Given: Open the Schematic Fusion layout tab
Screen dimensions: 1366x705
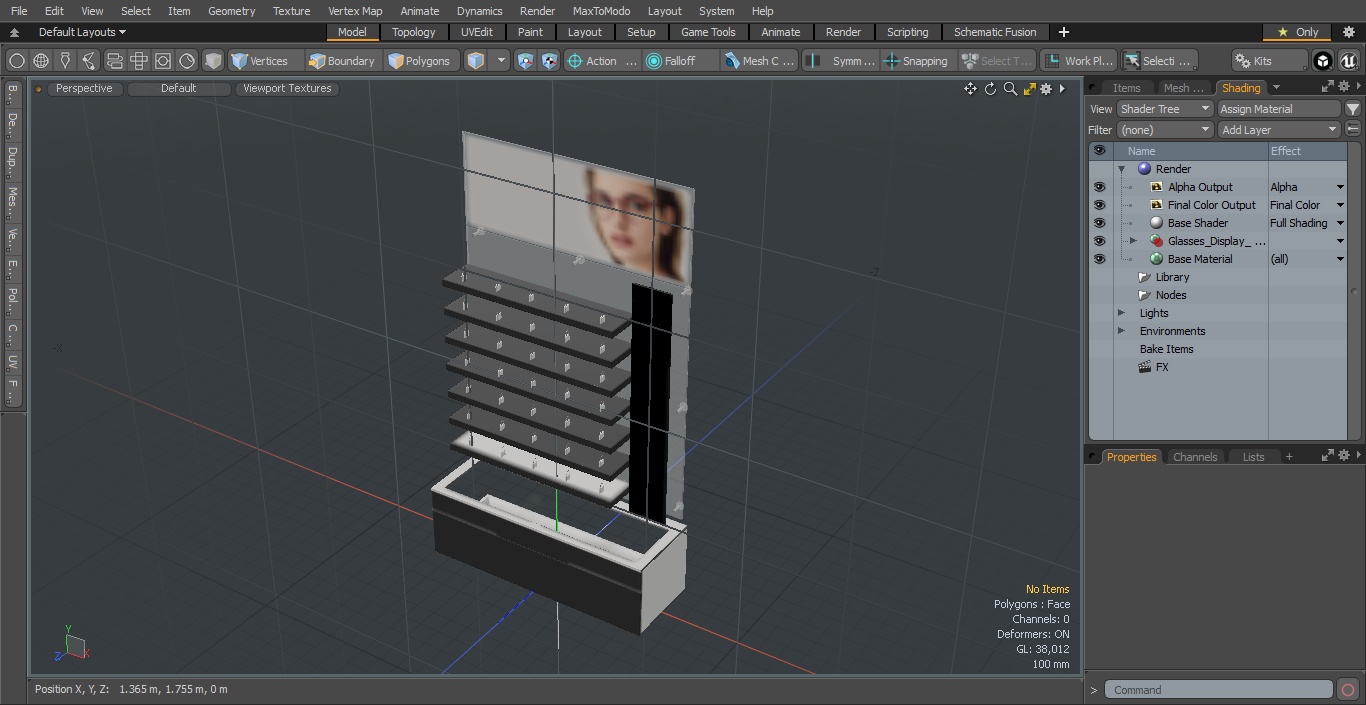Looking at the screenshot, I should click(x=995, y=32).
